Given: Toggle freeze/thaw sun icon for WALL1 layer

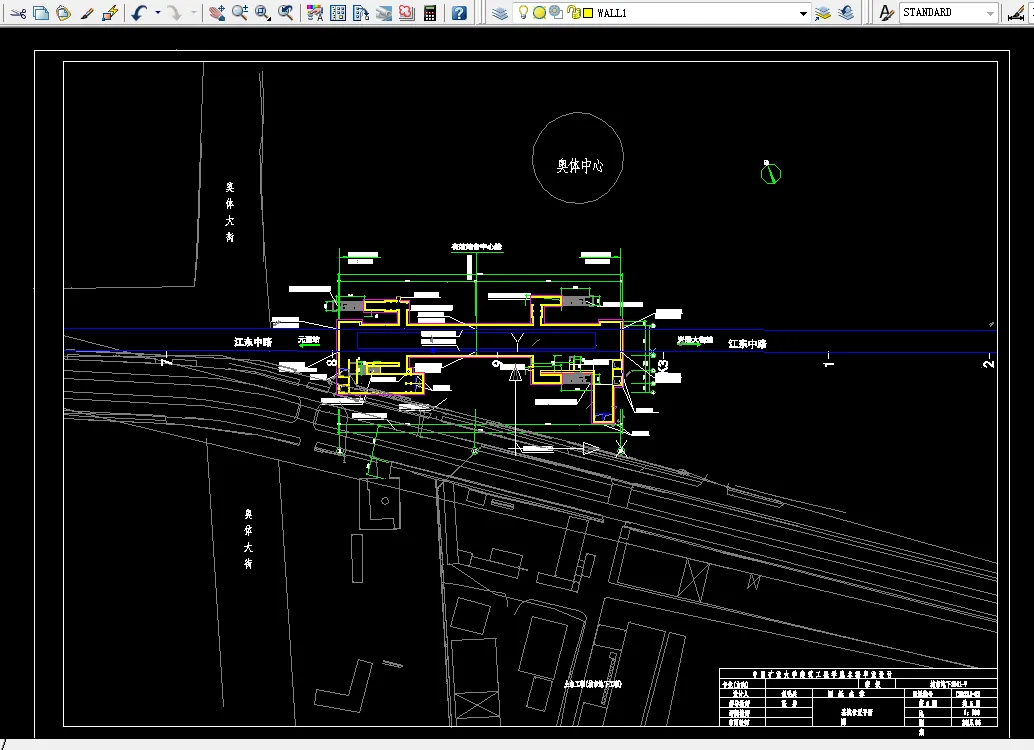Looking at the screenshot, I should [x=539, y=13].
